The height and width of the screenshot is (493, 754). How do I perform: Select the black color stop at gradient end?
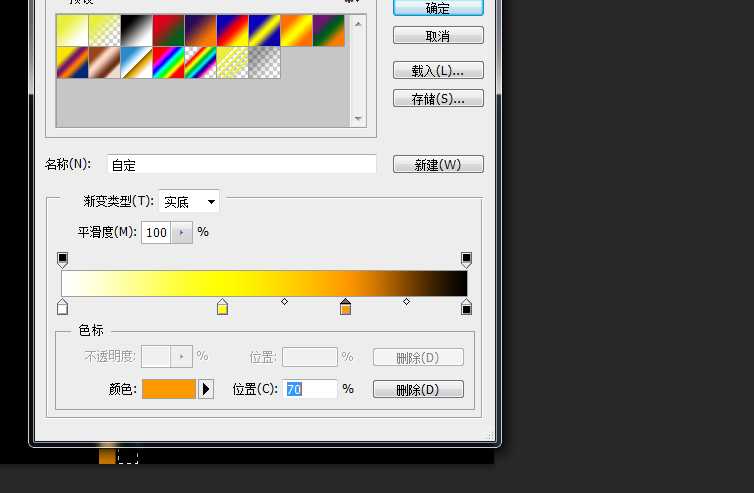pos(466,307)
